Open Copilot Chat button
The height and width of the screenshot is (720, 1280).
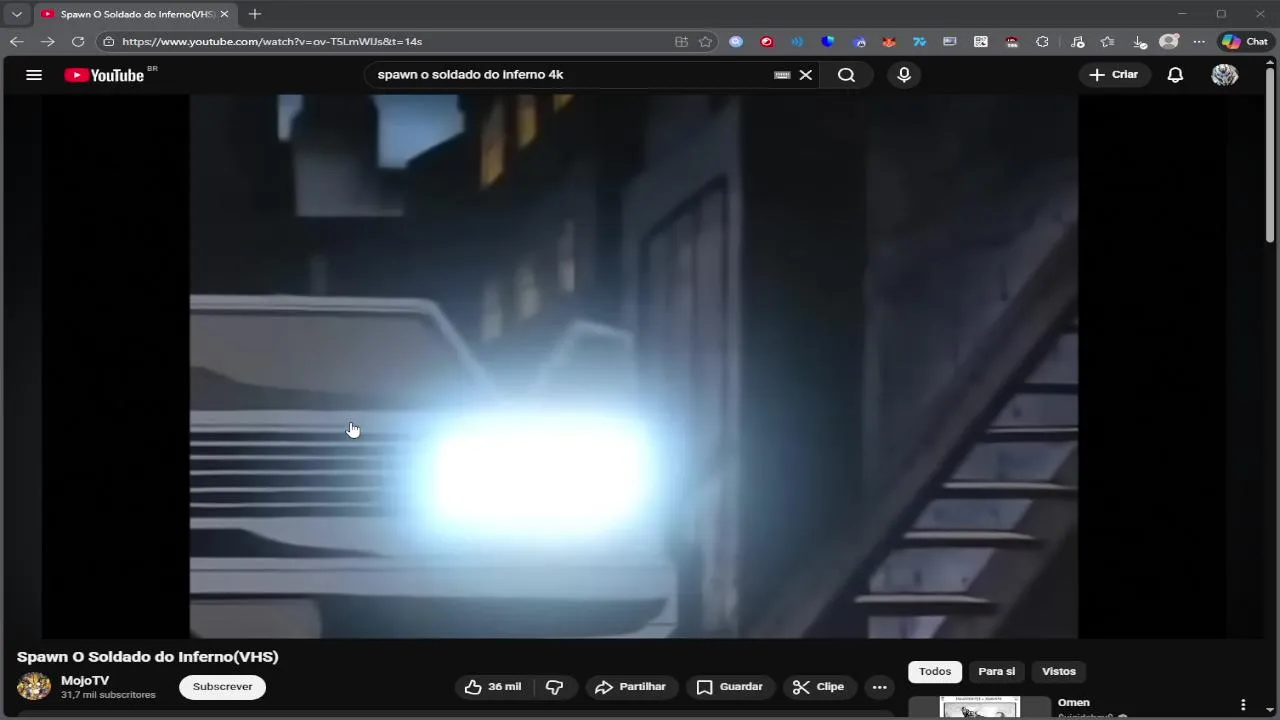pos(1245,42)
